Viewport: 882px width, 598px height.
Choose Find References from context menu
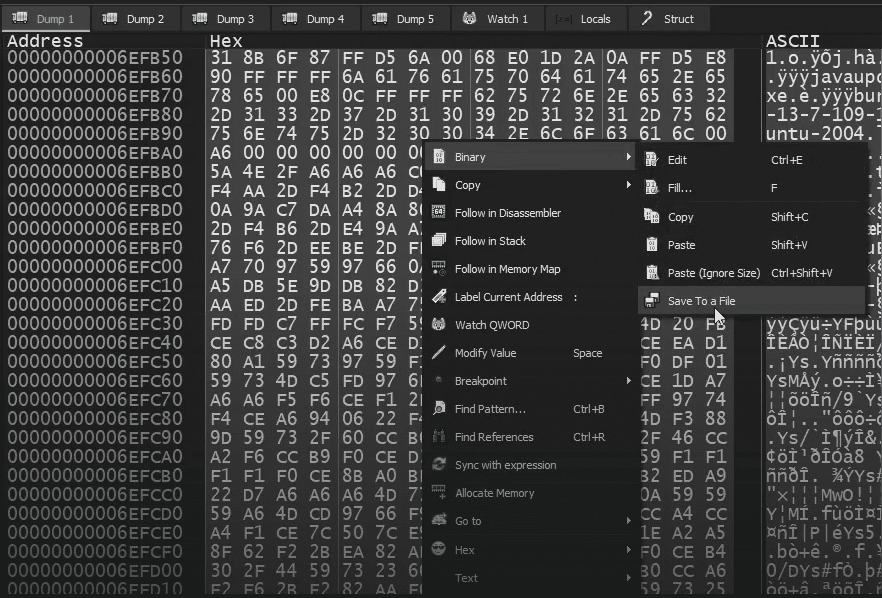(531, 437)
